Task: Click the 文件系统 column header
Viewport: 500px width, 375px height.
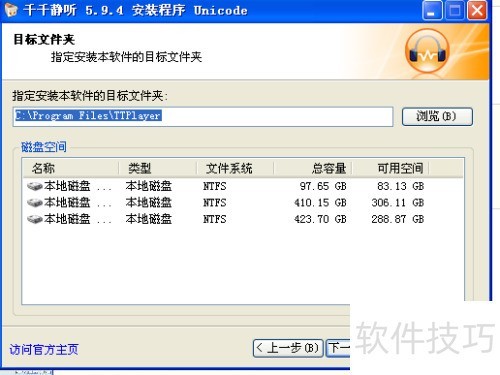Action: click(235, 168)
